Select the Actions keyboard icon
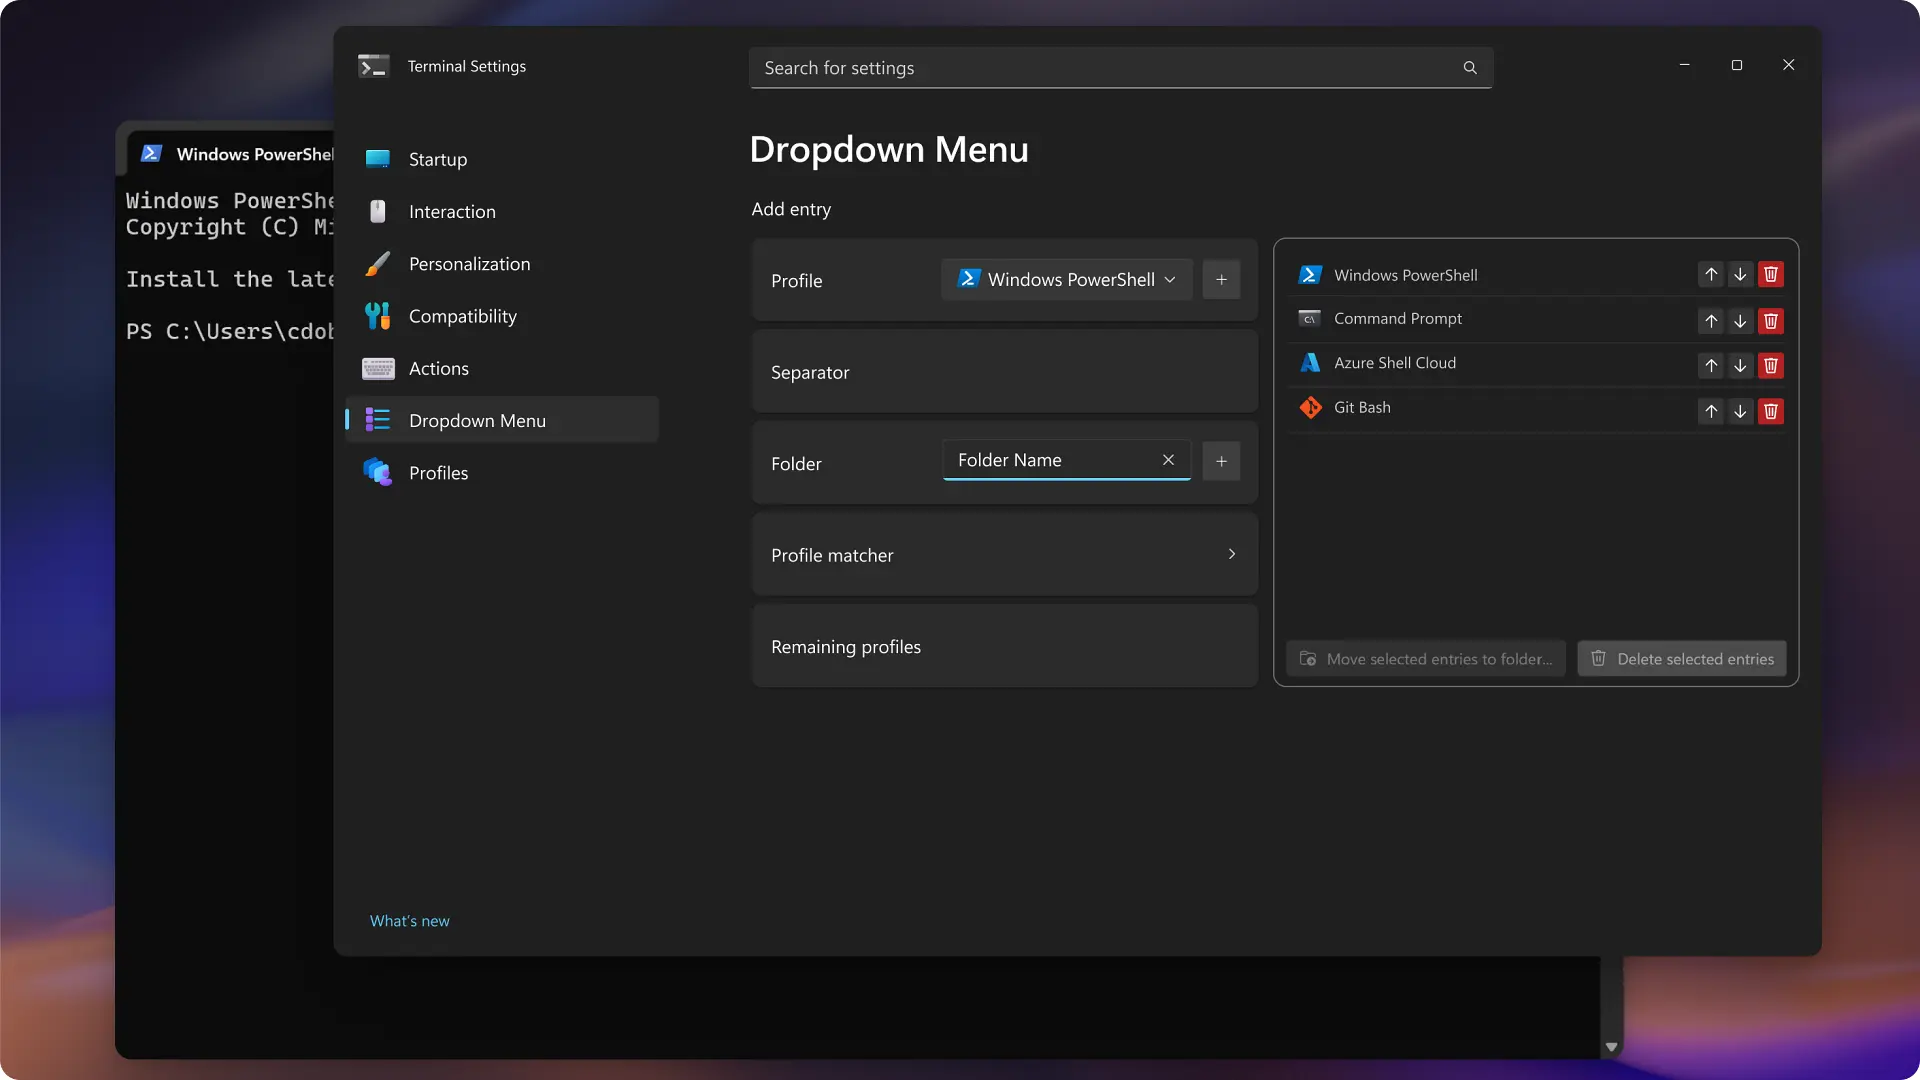The height and width of the screenshot is (1080, 1920). tap(377, 368)
